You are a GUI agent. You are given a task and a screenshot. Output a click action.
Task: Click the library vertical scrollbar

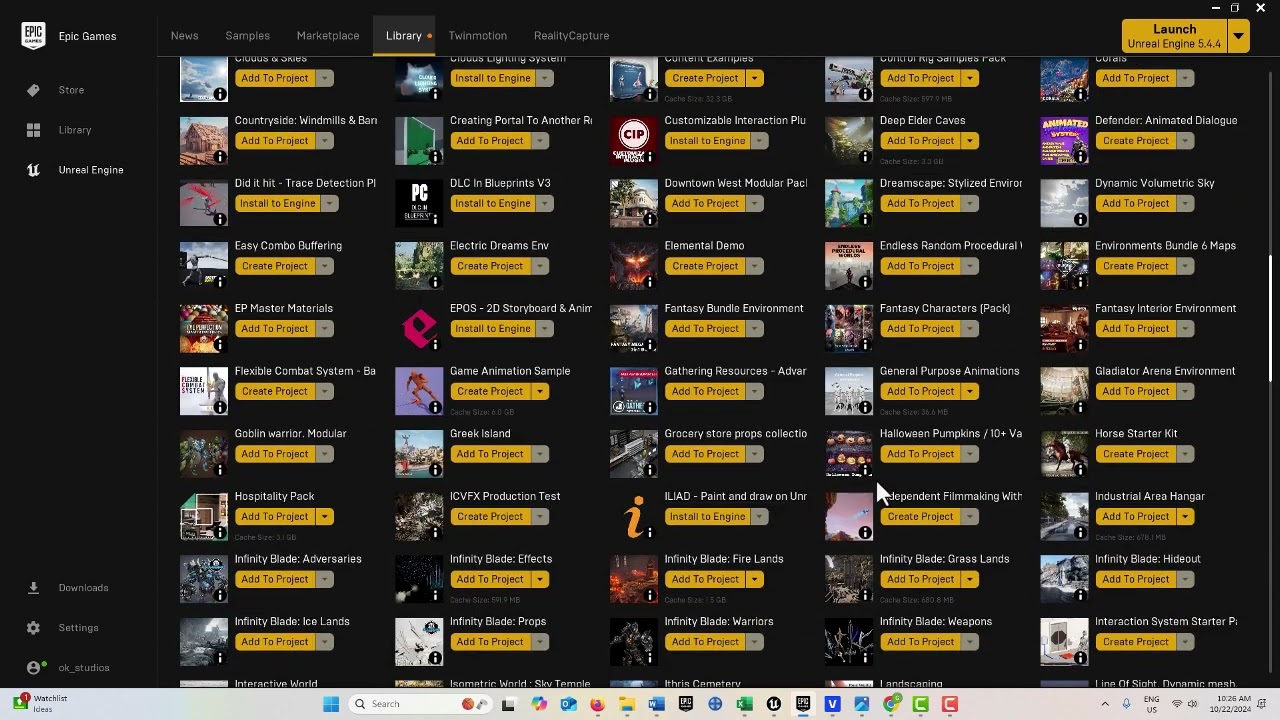pyautogui.click(x=1272, y=318)
